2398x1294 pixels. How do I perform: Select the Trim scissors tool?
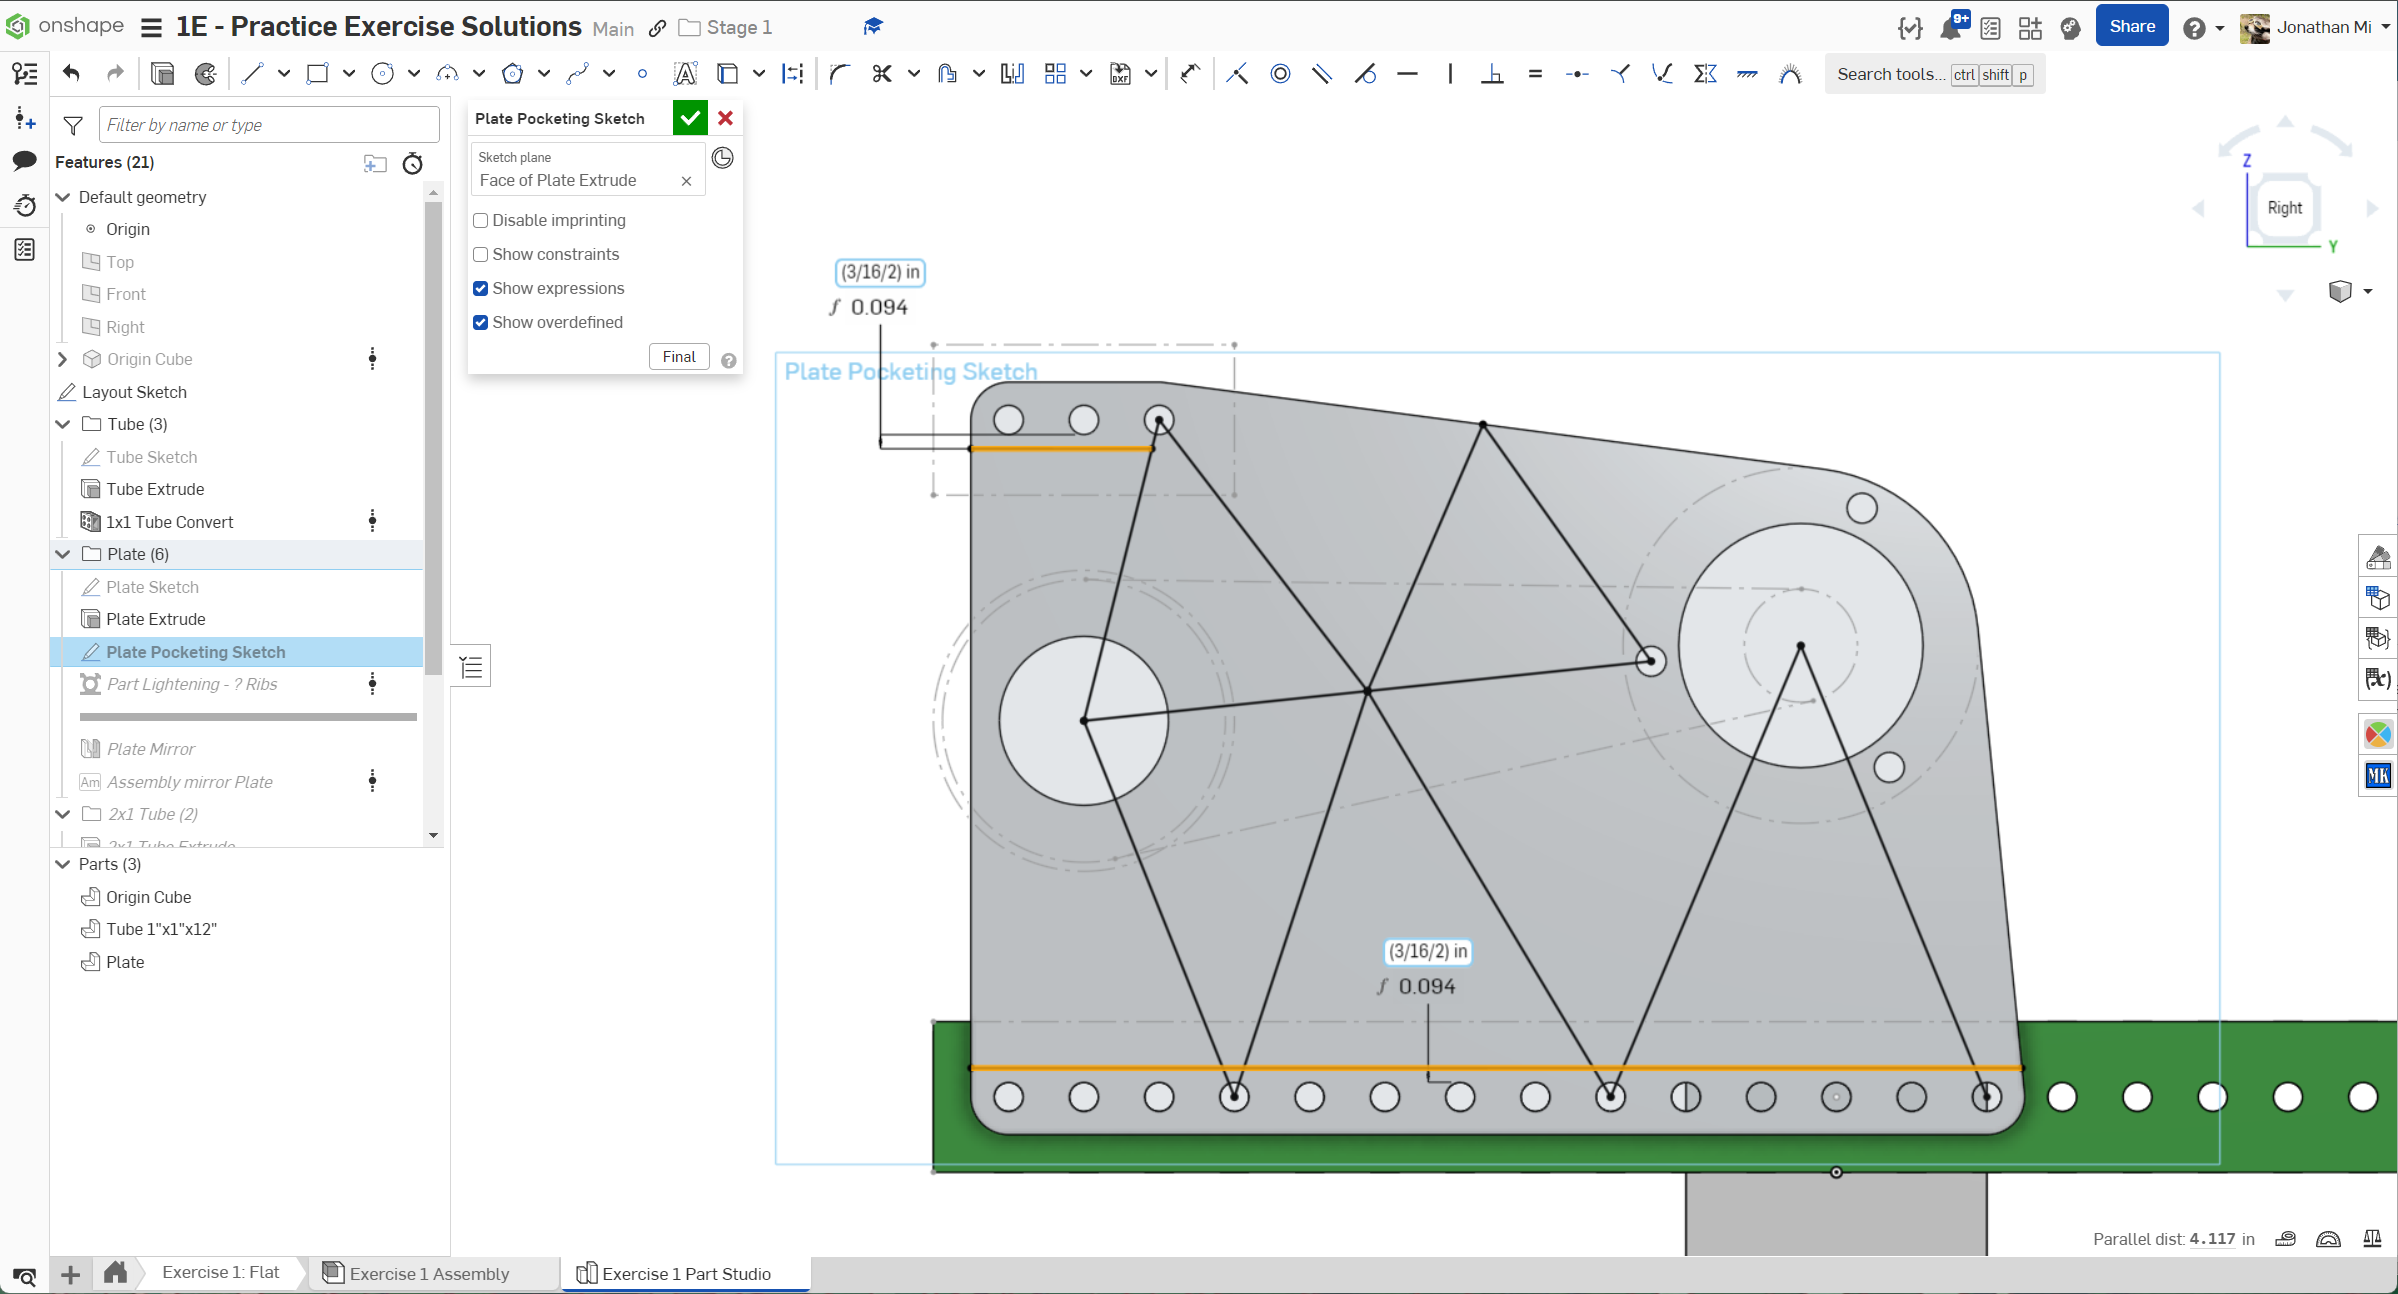[881, 74]
